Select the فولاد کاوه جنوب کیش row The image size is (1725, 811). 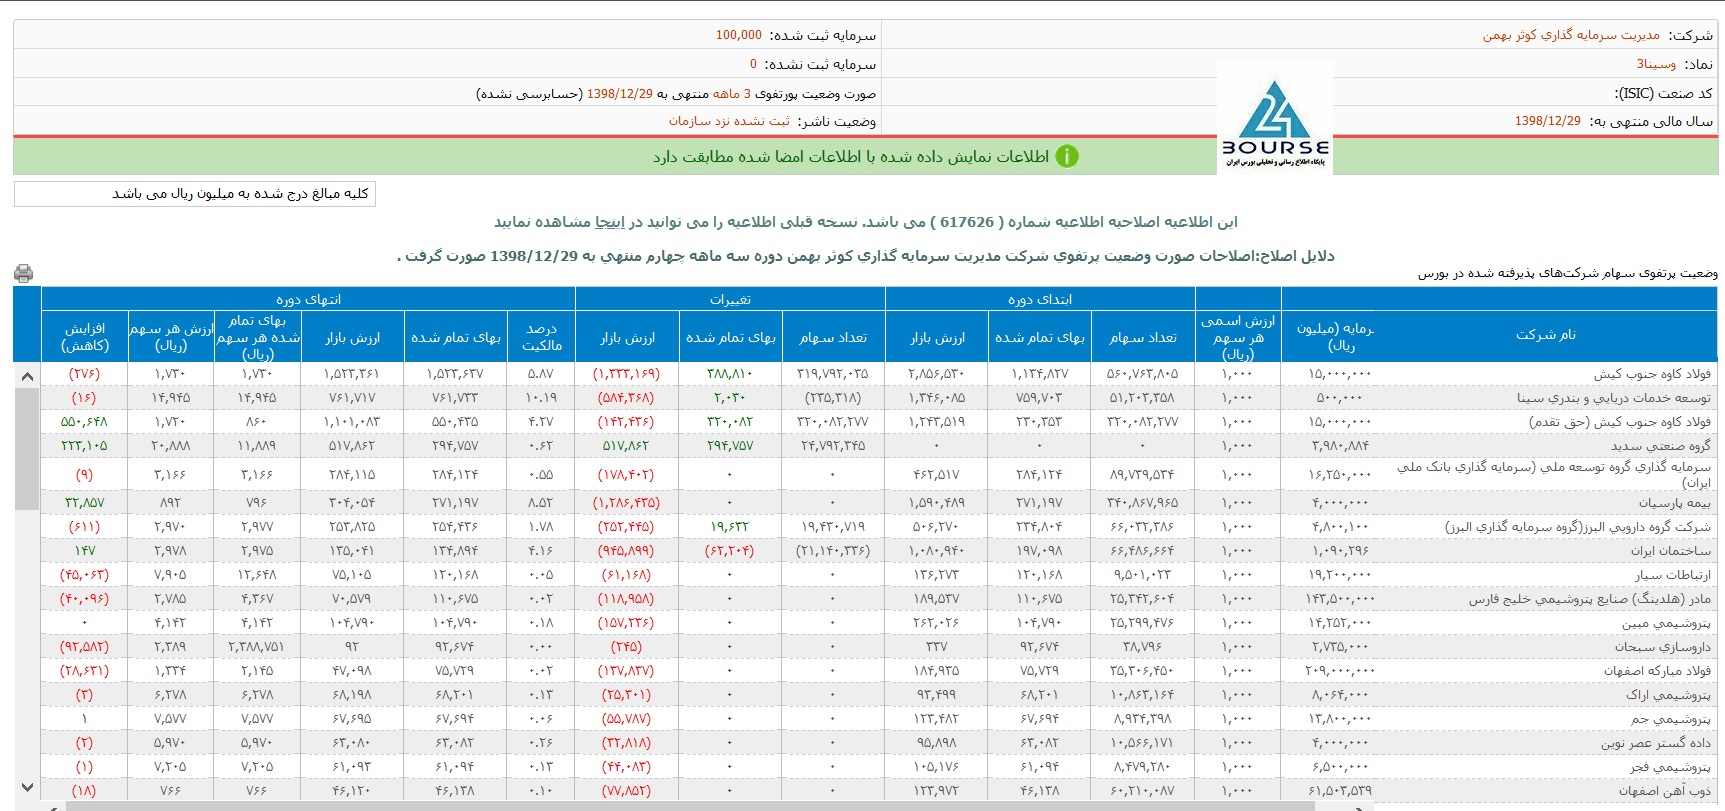(x=1651, y=374)
